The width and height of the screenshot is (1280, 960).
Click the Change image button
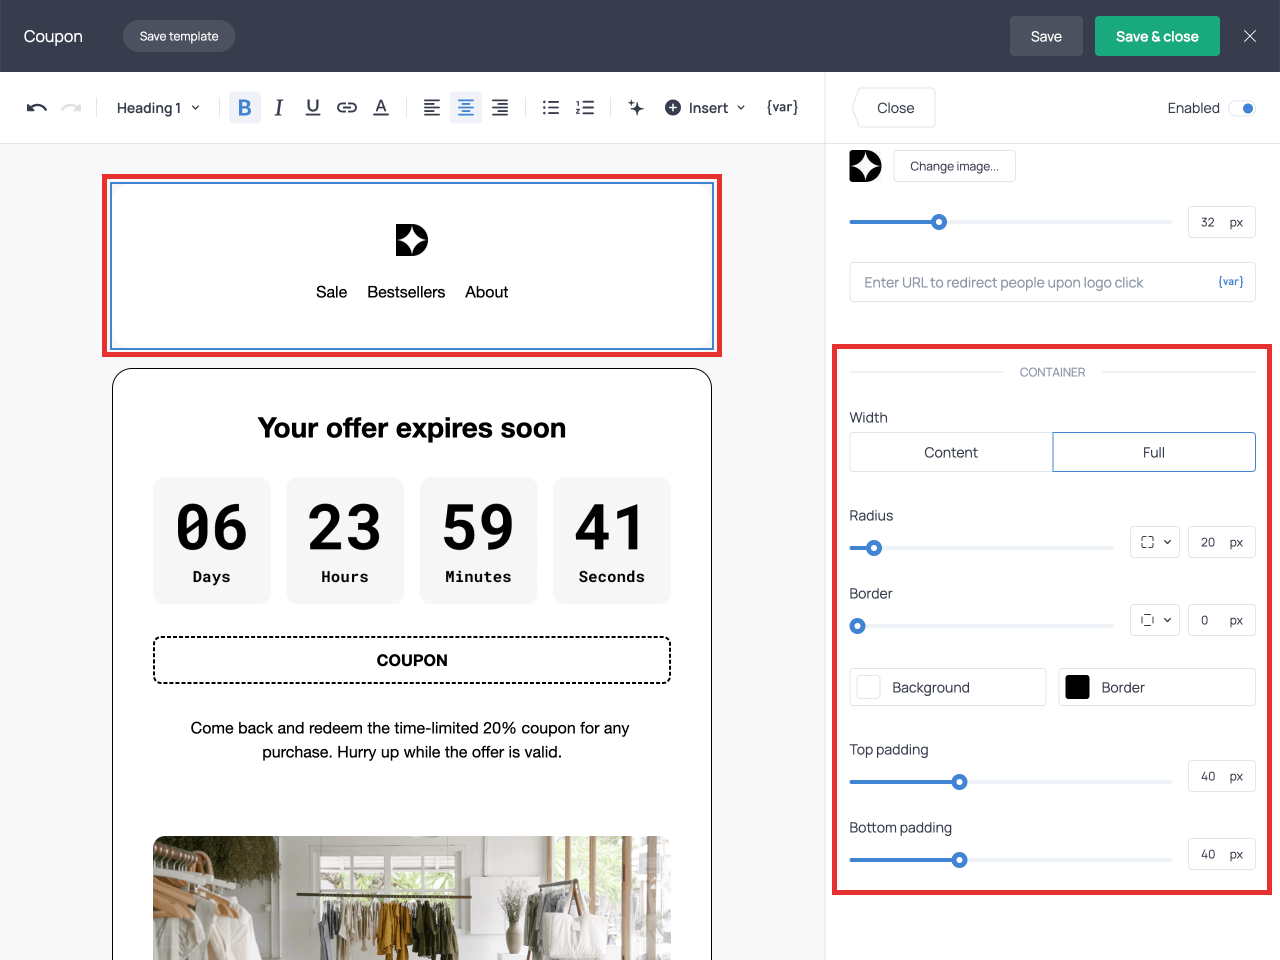(954, 166)
